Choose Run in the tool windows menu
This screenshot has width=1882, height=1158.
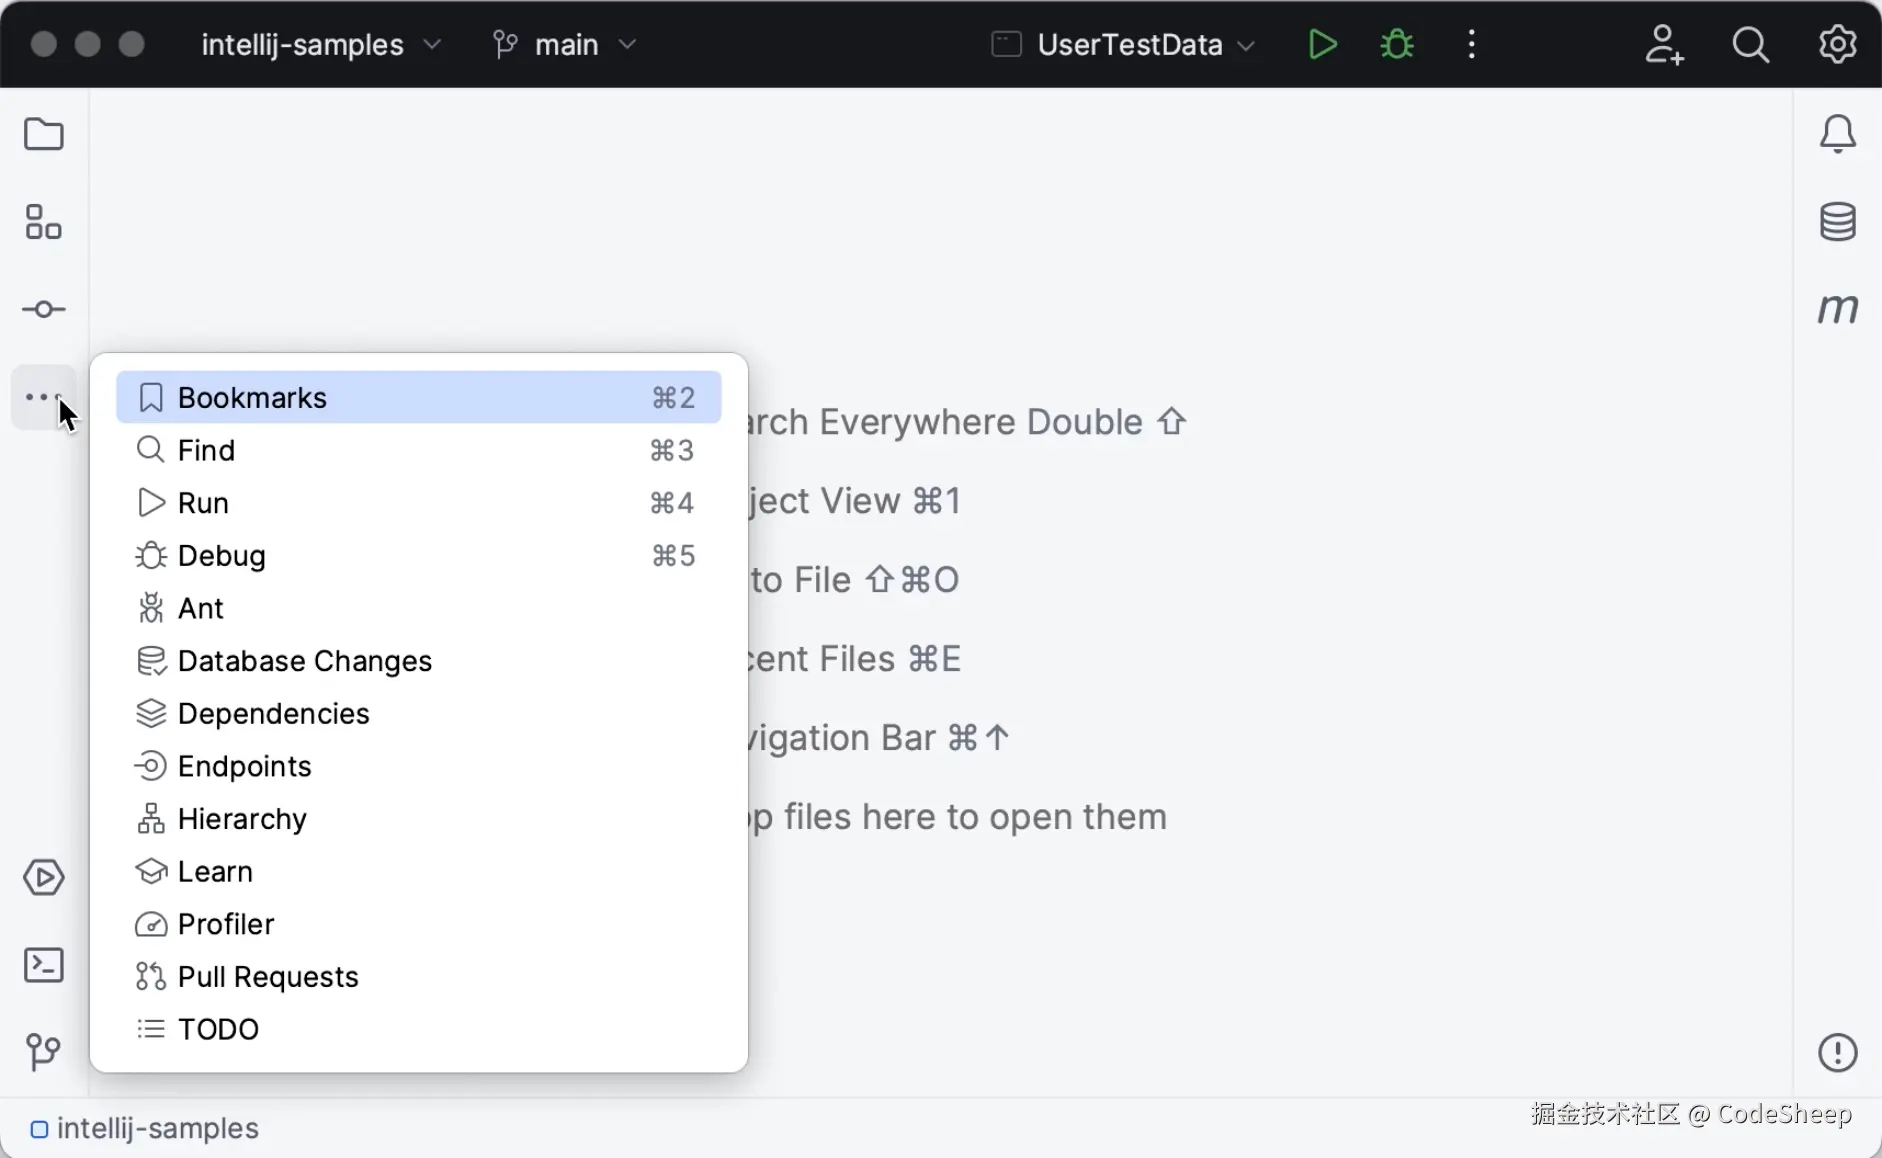click(418, 502)
